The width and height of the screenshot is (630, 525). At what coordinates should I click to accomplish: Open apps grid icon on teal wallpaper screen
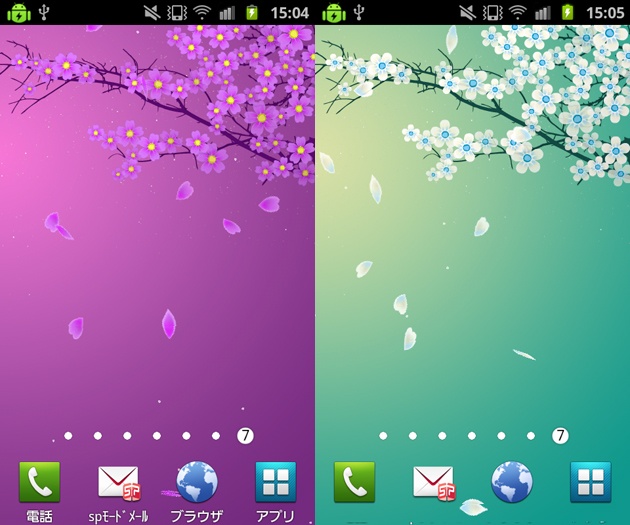(x=590, y=482)
